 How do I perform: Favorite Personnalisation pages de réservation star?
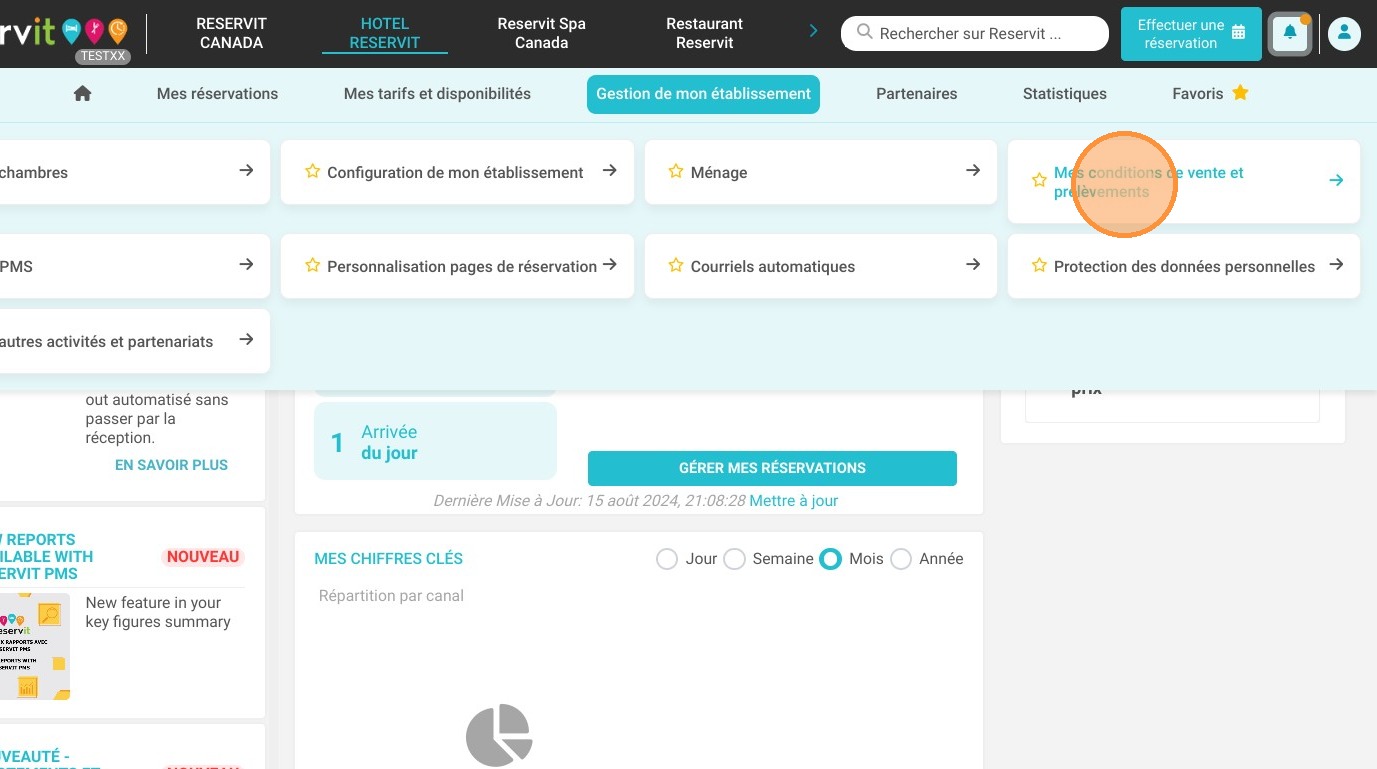click(x=312, y=266)
